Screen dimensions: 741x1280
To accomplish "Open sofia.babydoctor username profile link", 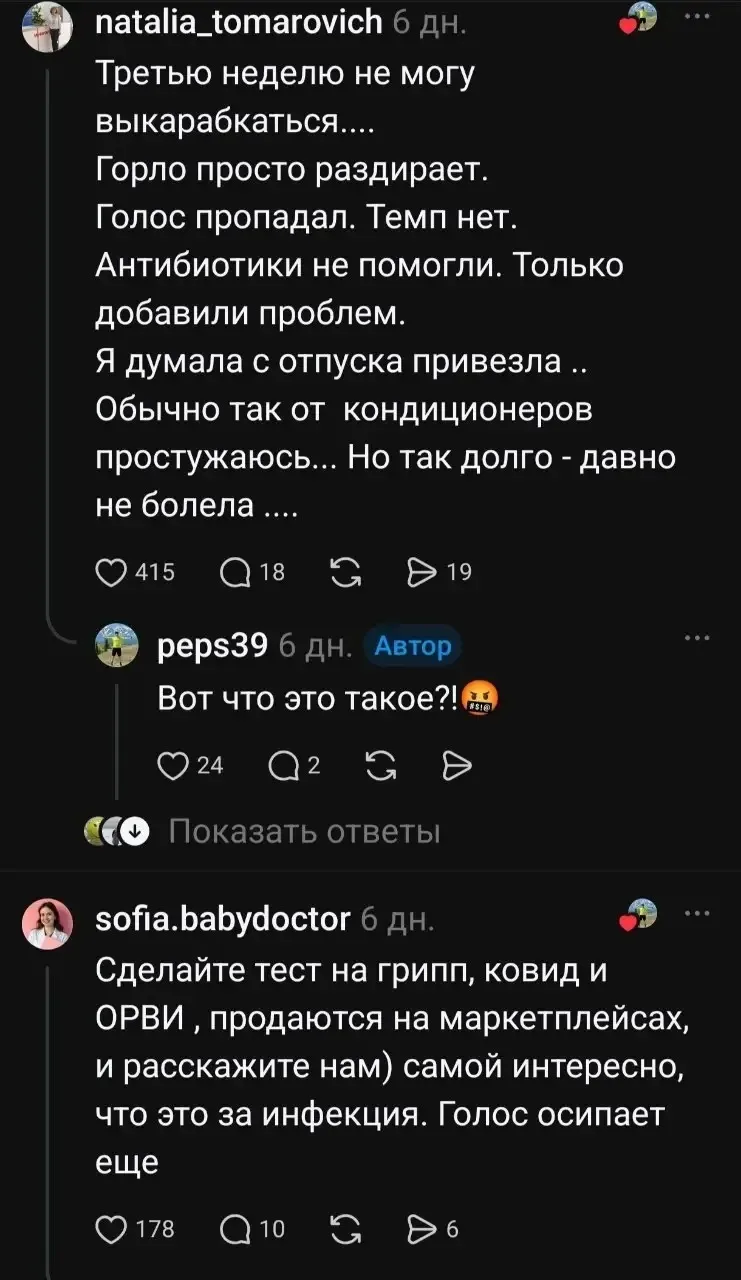I will [x=222, y=918].
